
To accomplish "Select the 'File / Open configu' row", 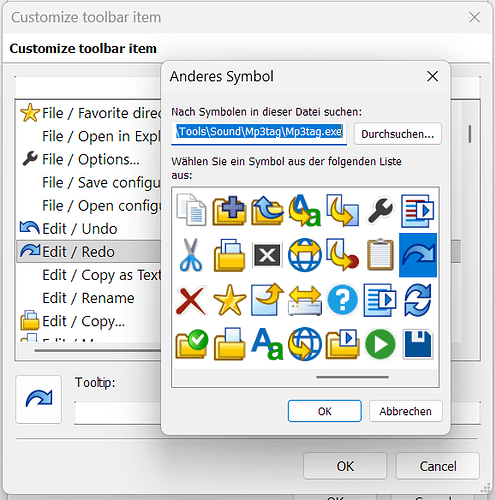I will [89, 206].
